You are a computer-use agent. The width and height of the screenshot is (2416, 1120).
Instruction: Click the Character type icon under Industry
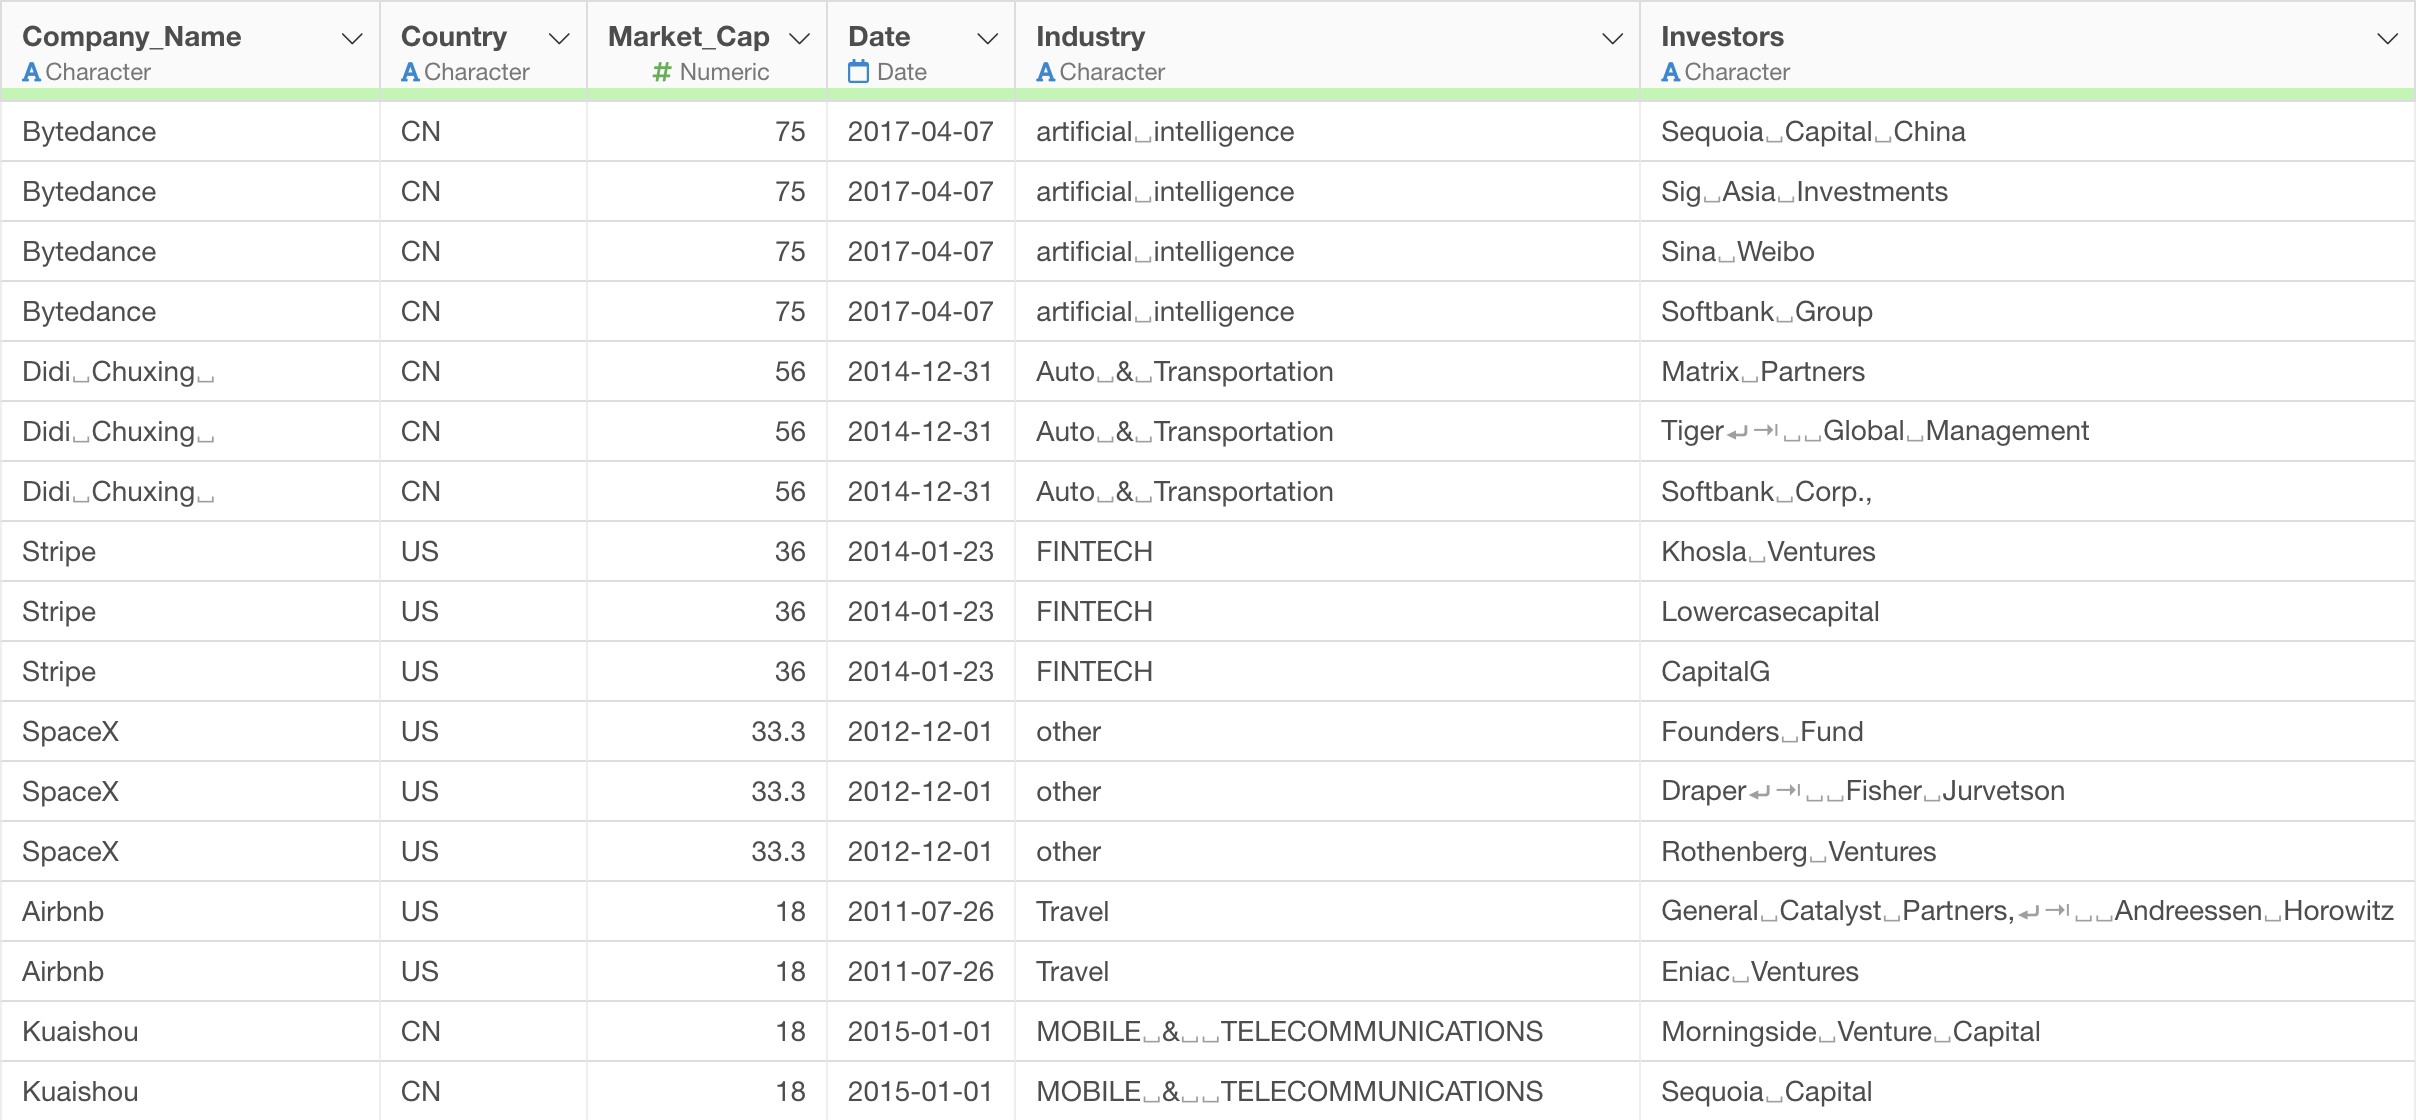click(1046, 72)
